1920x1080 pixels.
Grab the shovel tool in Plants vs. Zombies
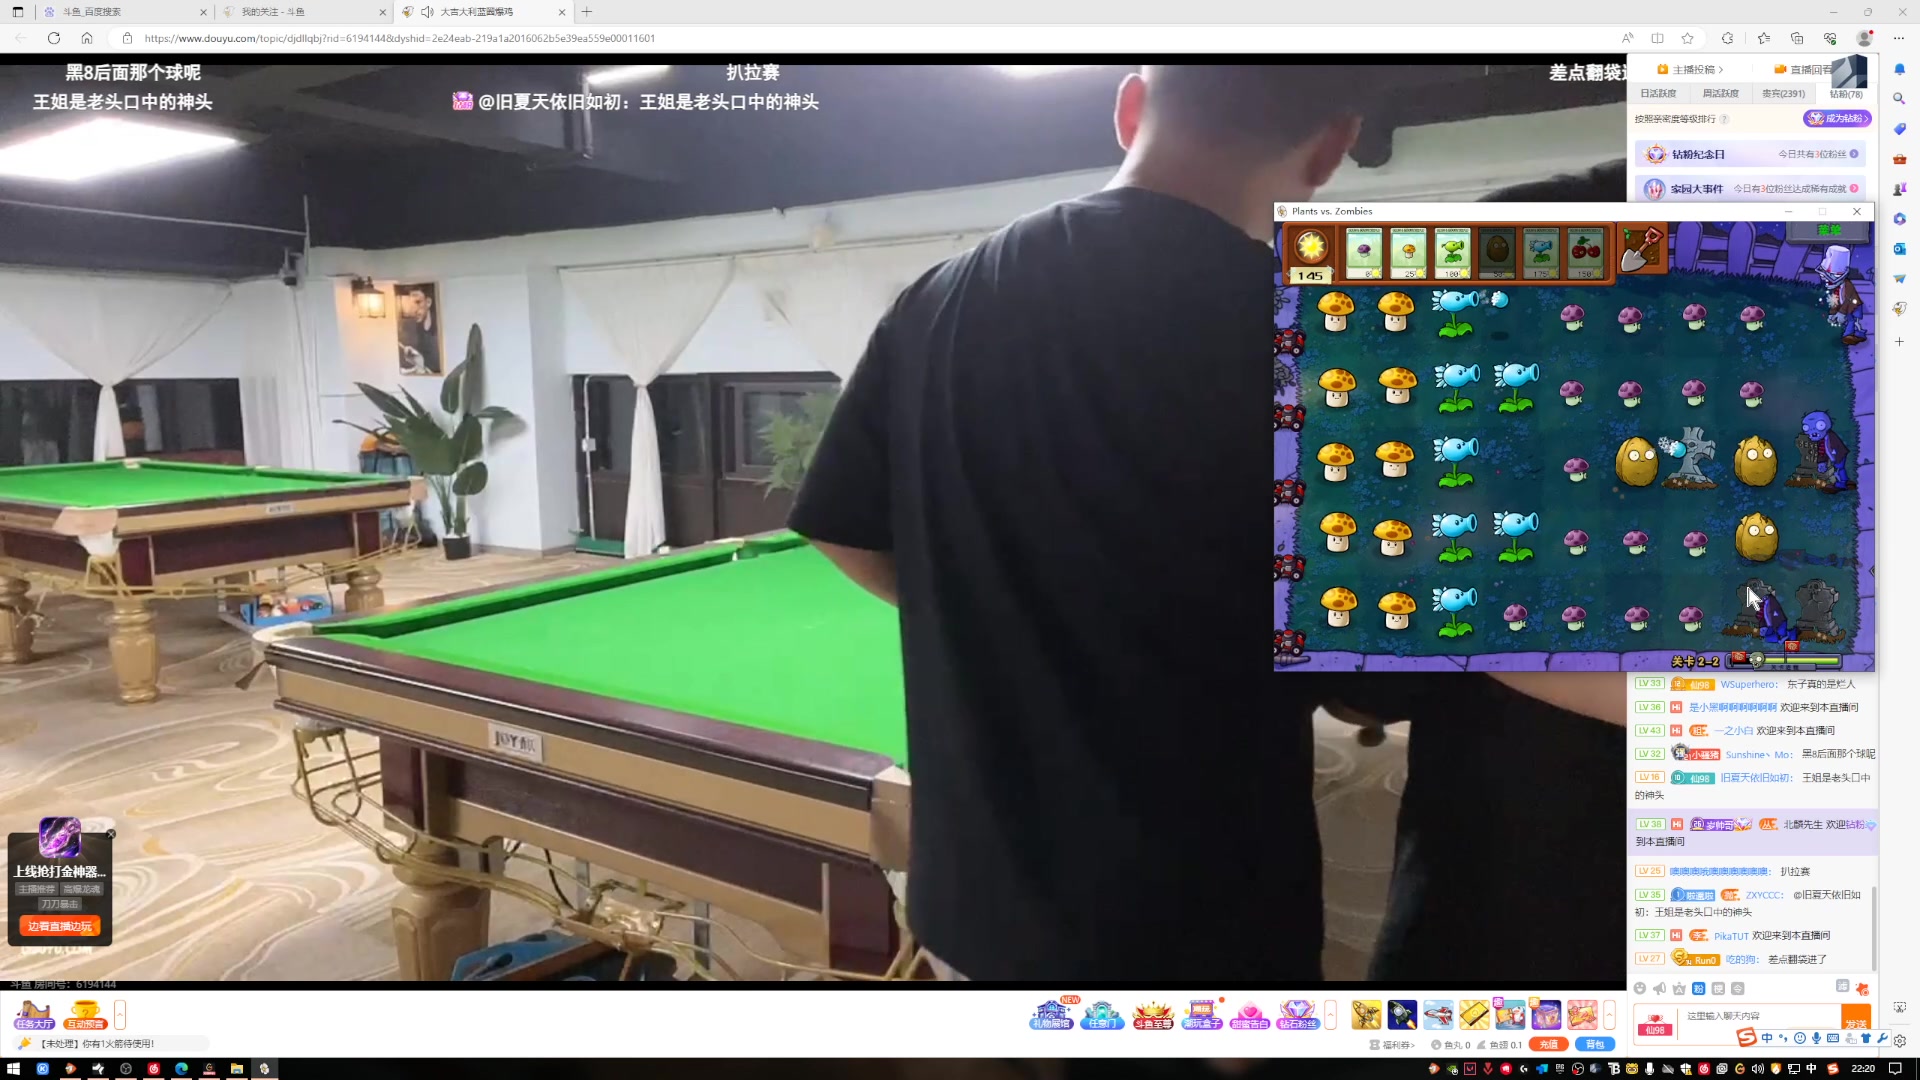pos(1640,249)
